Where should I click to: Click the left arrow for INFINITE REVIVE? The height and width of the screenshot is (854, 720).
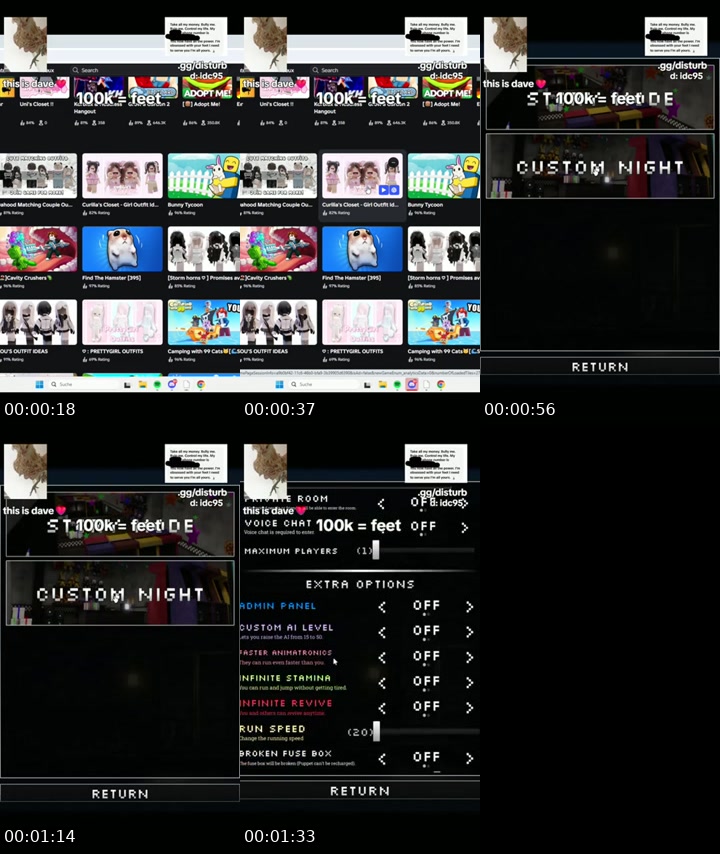point(382,707)
